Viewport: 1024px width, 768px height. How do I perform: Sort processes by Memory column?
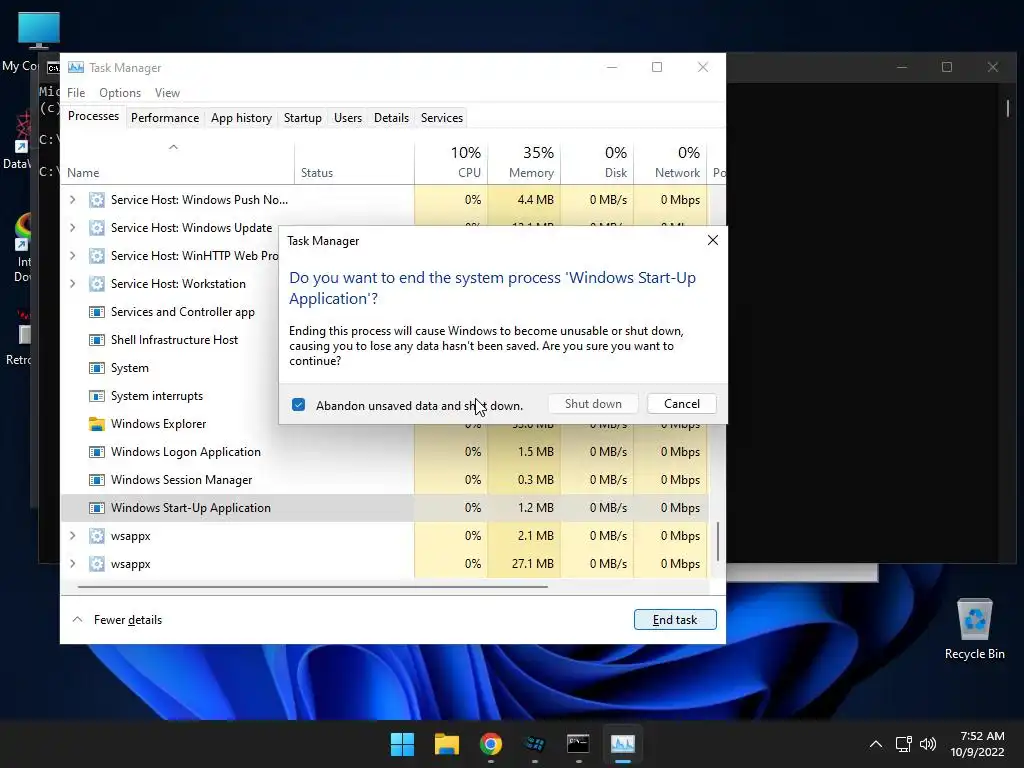(x=524, y=162)
